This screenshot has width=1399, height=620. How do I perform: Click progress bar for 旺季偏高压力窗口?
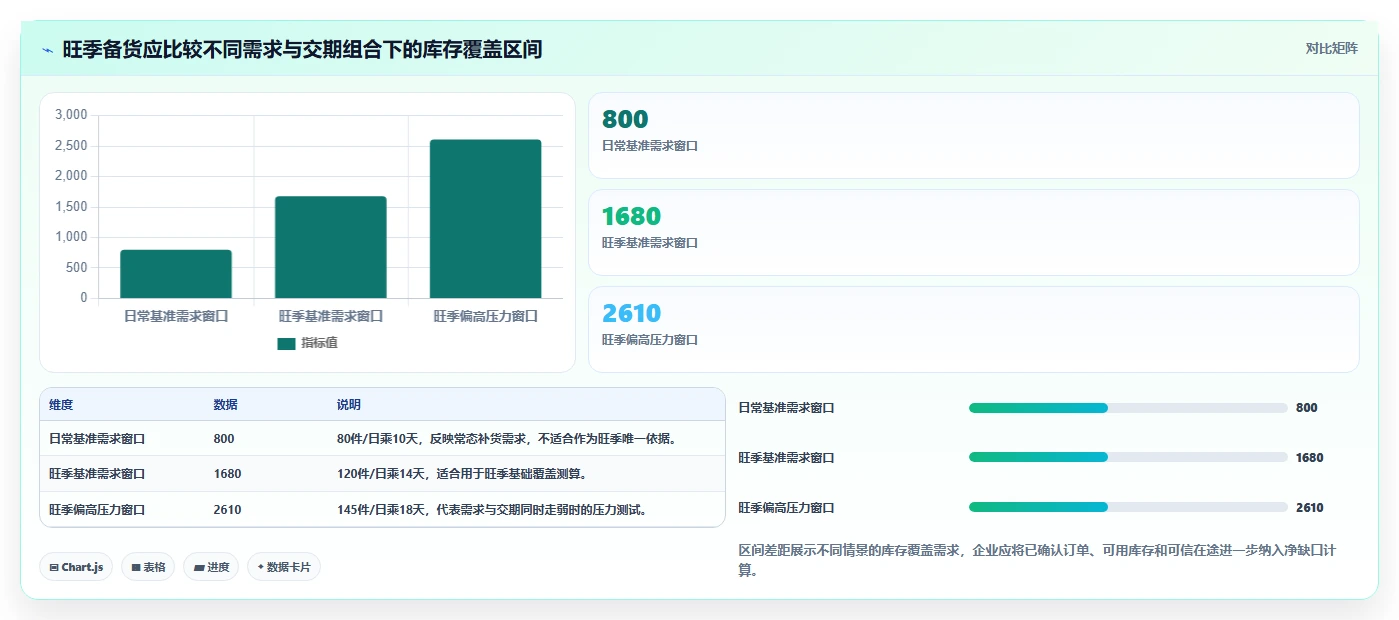pyautogui.click(x=1128, y=507)
